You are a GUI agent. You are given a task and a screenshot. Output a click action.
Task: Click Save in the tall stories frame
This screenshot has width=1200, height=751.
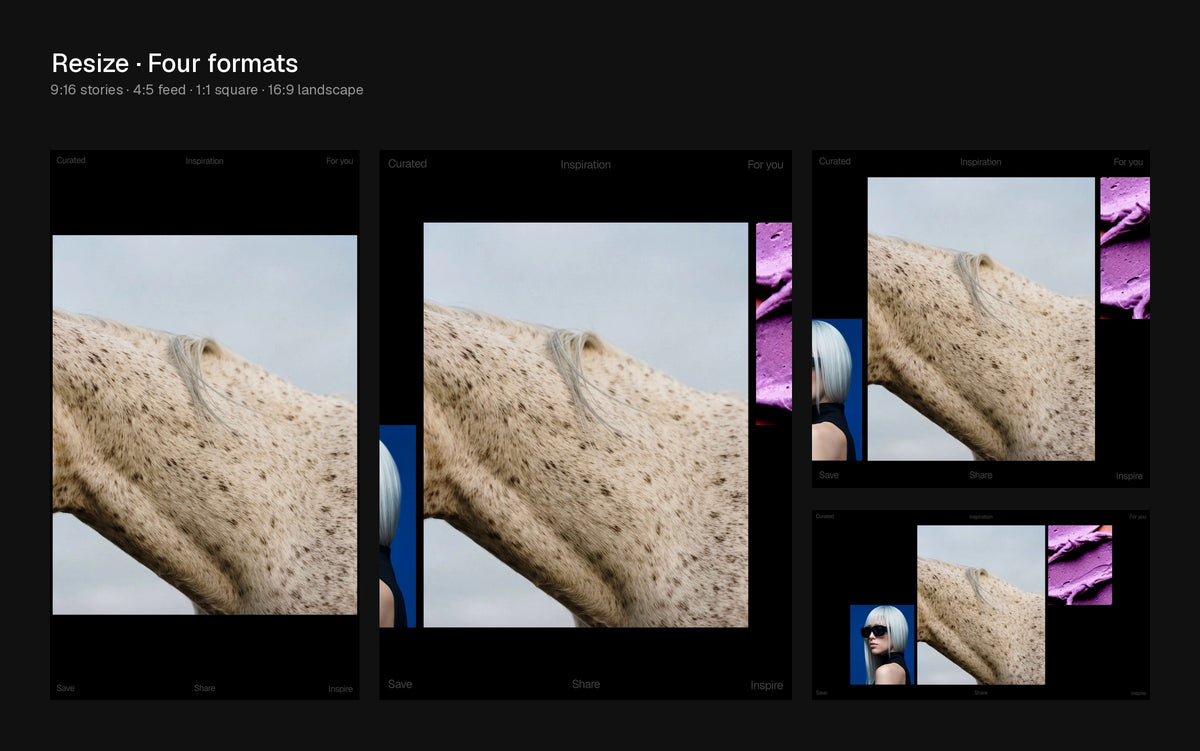coord(65,688)
